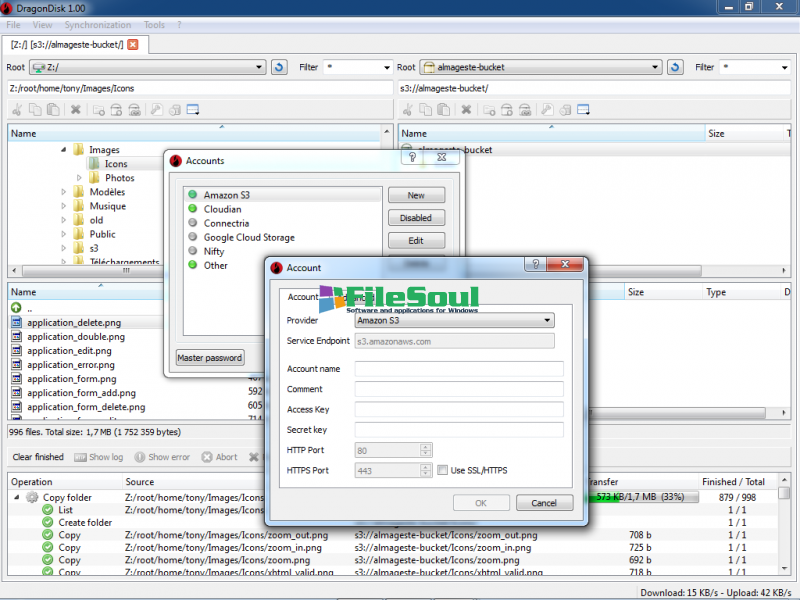Refresh the almageste-bucket root in right pane
The height and width of the screenshot is (600, 800).
click(x=675, y=67)
